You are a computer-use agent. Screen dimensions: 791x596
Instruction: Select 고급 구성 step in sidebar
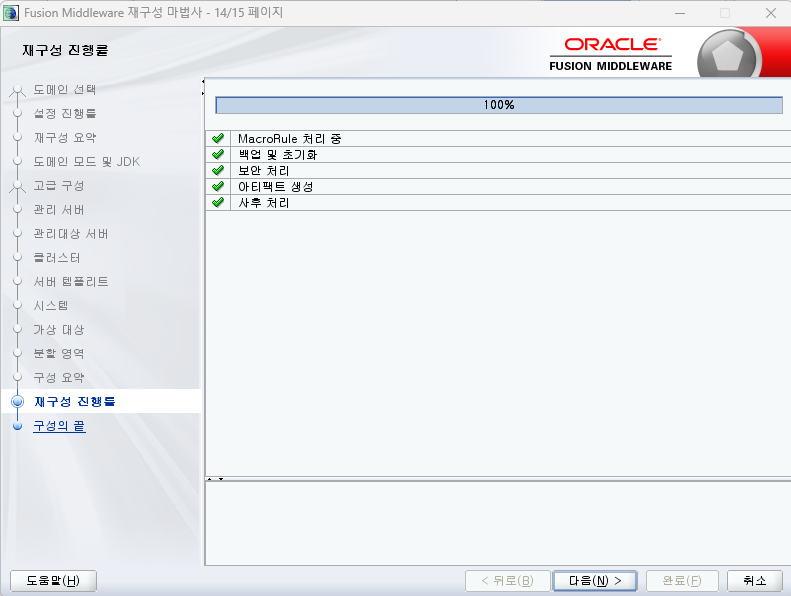point(59,186)
